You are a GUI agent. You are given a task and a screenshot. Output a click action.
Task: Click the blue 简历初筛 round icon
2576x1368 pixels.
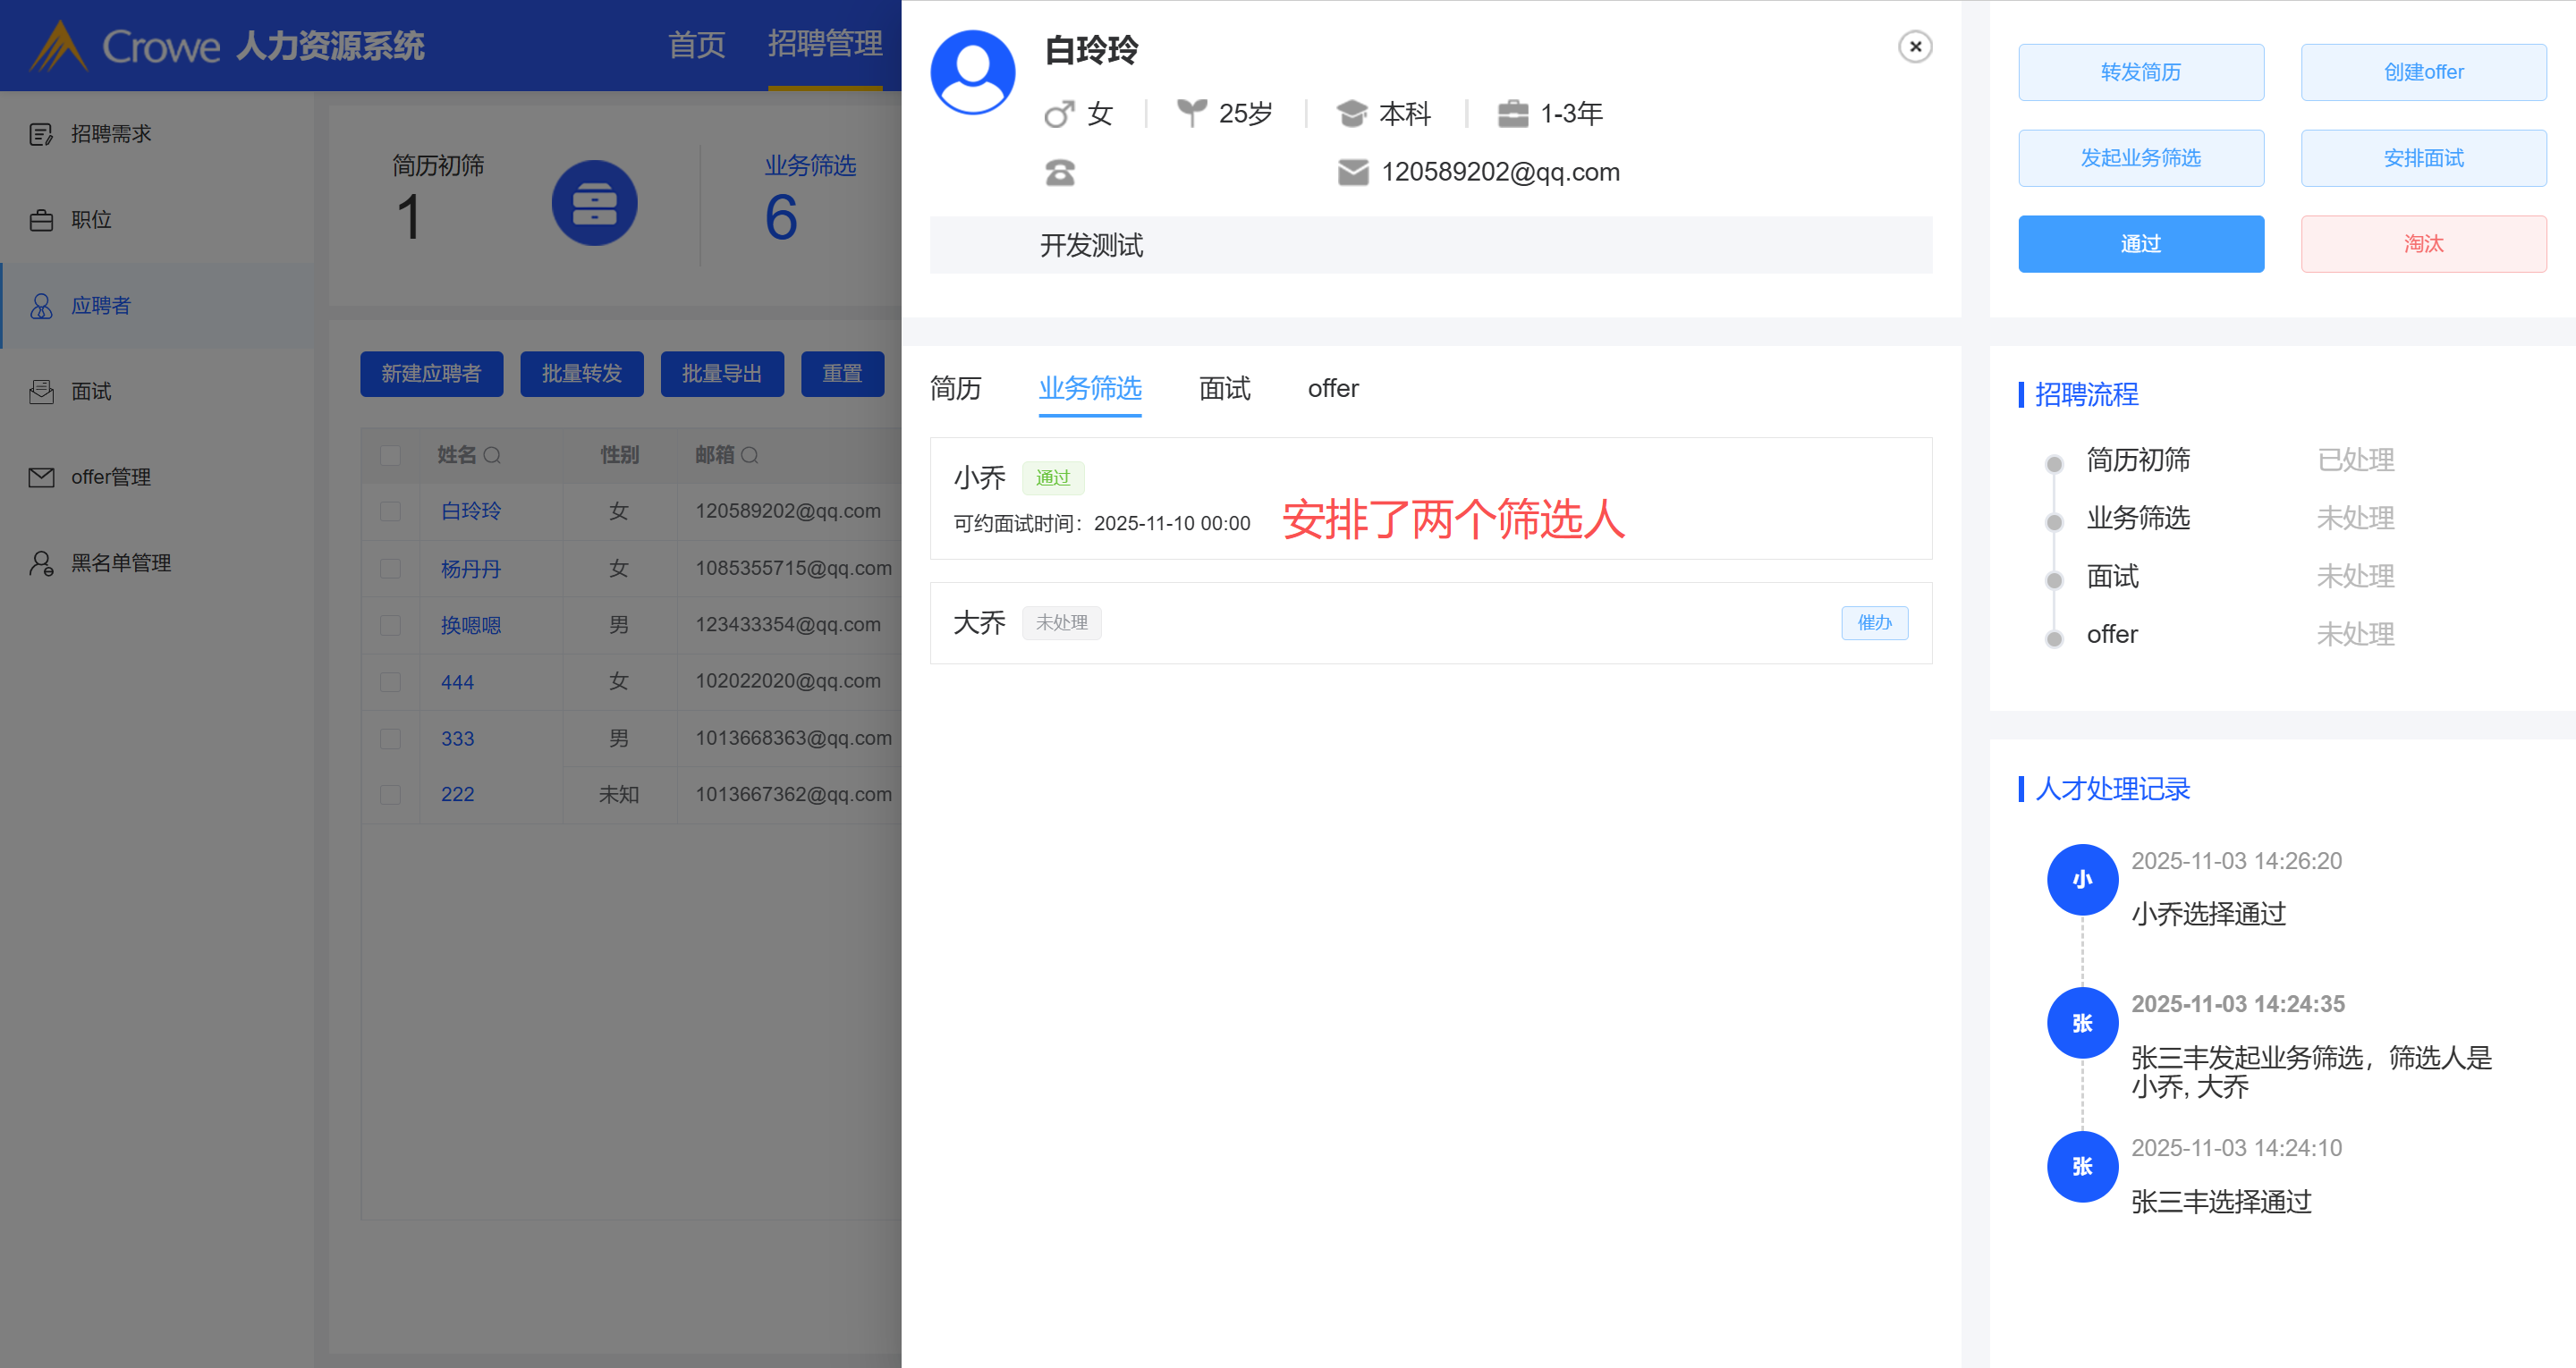tap(594, 204)
